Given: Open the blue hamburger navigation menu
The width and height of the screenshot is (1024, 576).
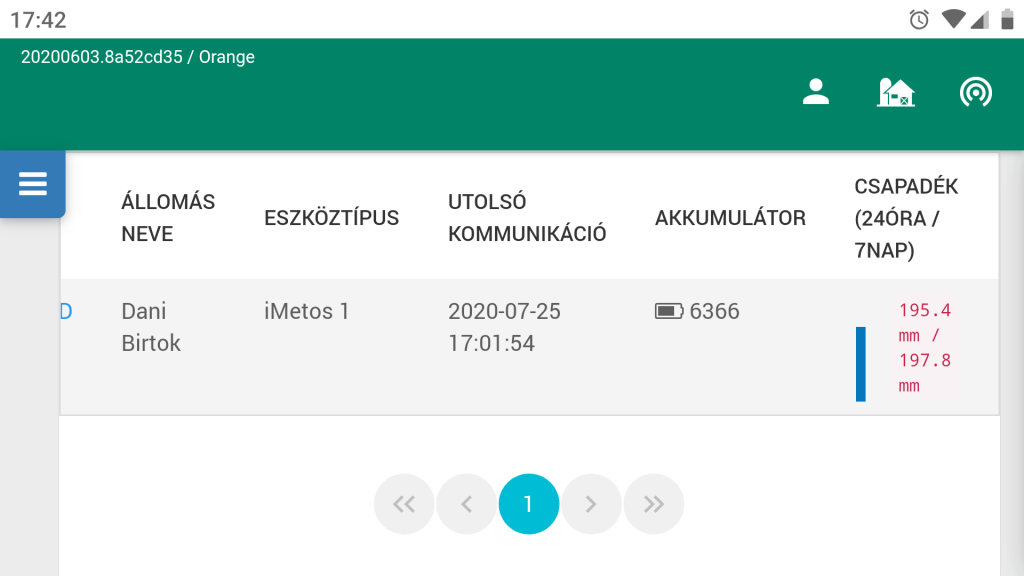Looking at the screenshot, I should point(33,184).
